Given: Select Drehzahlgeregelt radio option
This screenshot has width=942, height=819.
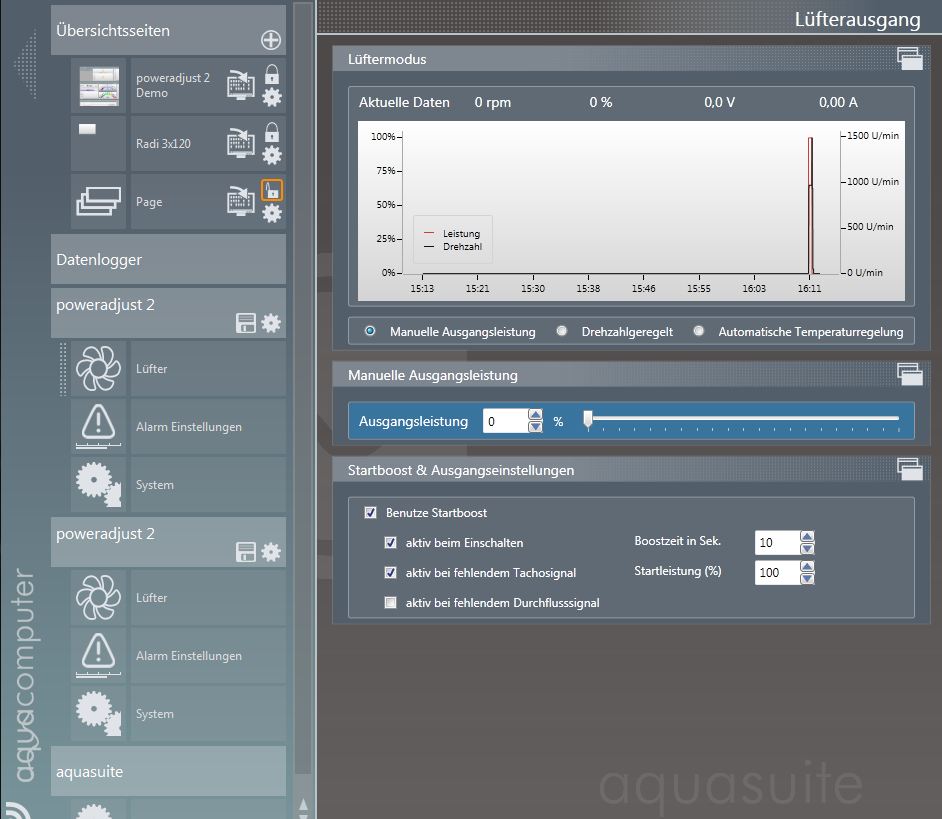Looking at the screenshot, I should tap(562, 332).
